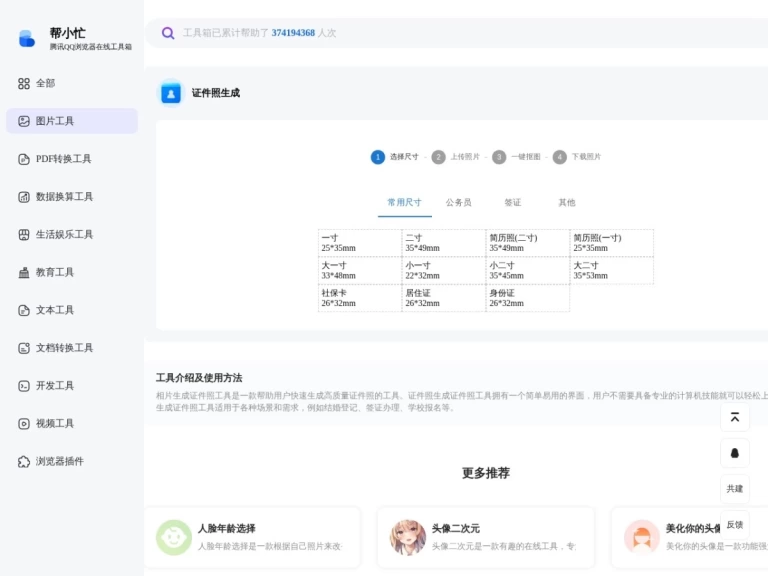
Task: Select the 二寸 35*49mm size
Action: point(444,243)
